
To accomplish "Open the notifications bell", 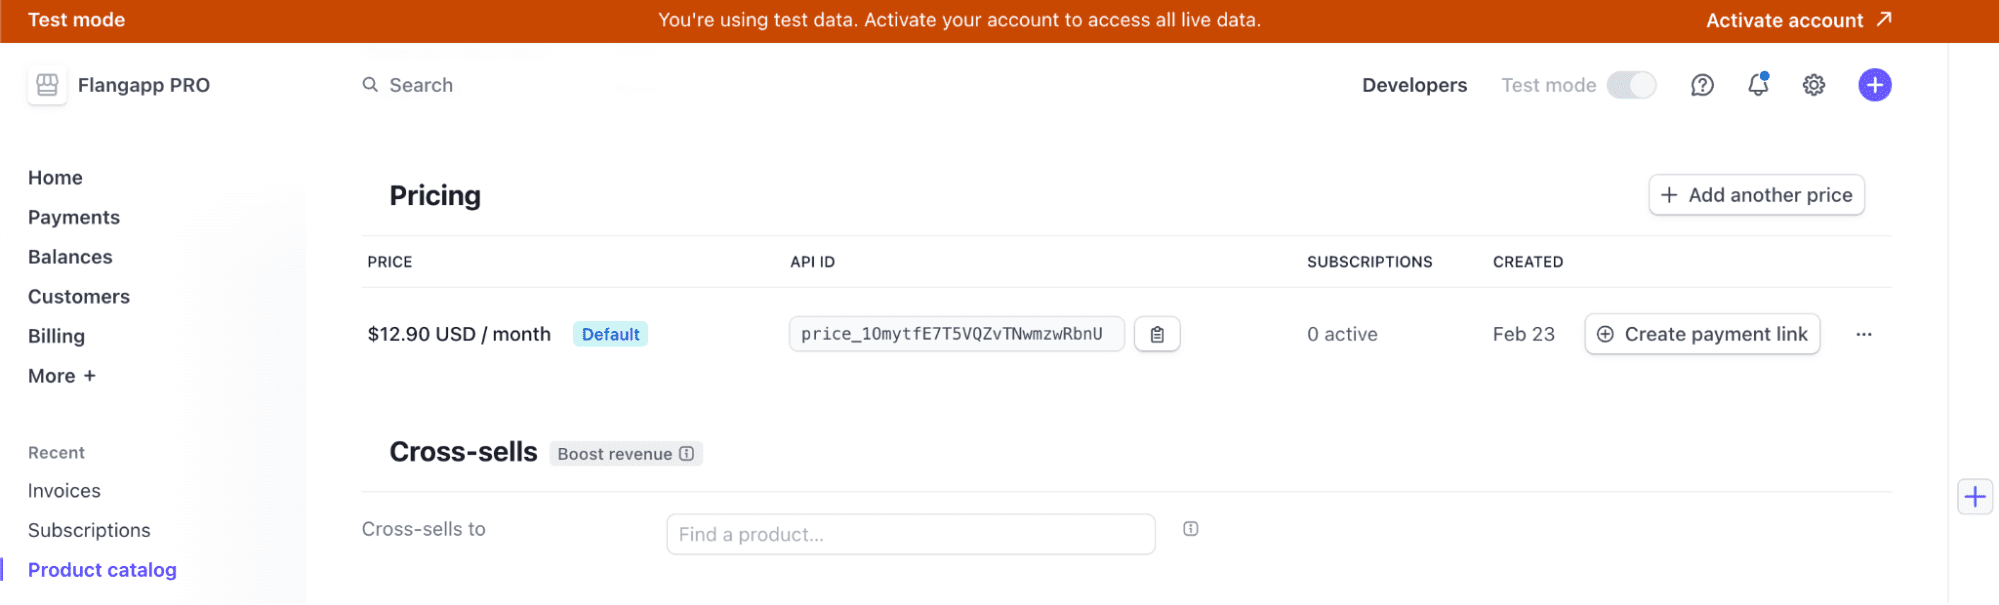I will [1758, 85].
